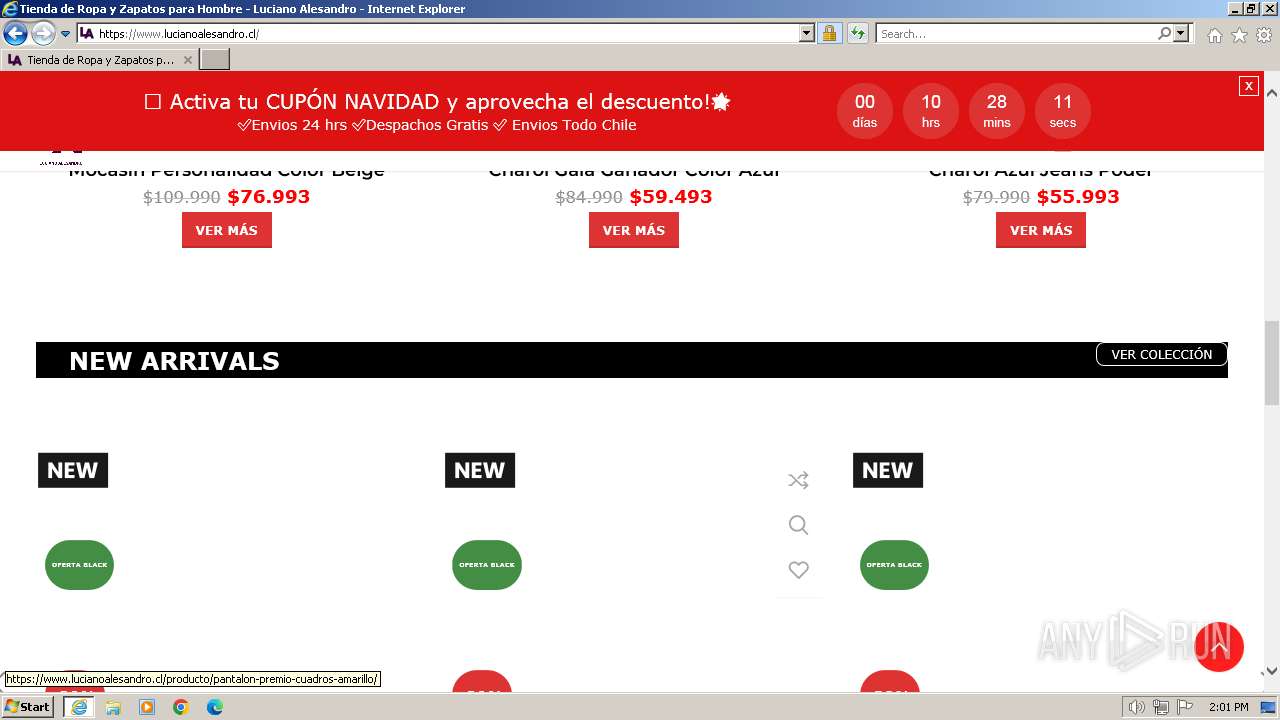
Task: Click the hrs countdown circle
Action: pyautogui.click(x=931, y=111)
